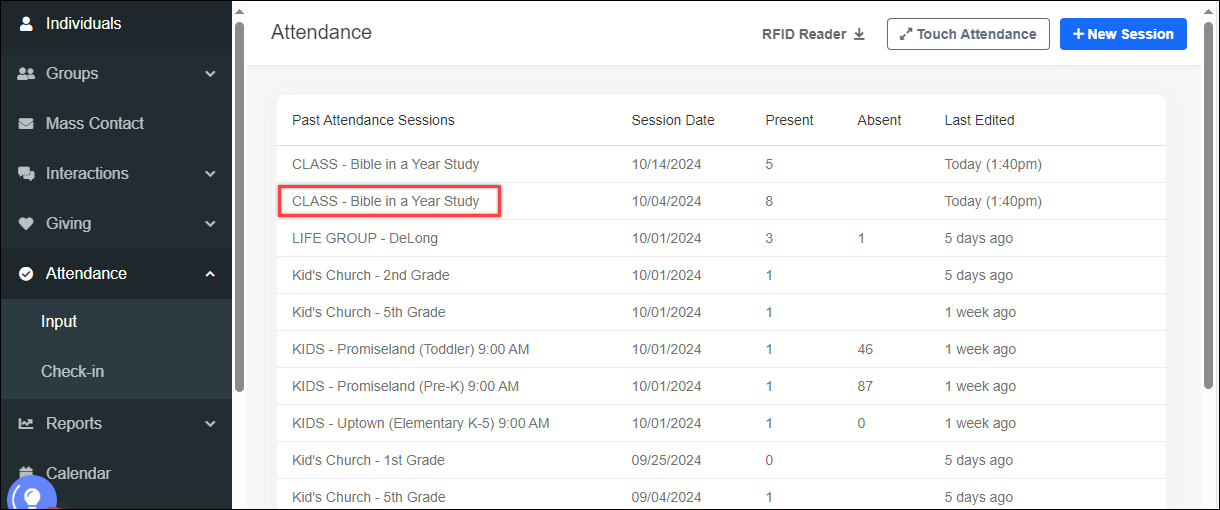Collapse the Attendance menu chevron

pos(210,273)
